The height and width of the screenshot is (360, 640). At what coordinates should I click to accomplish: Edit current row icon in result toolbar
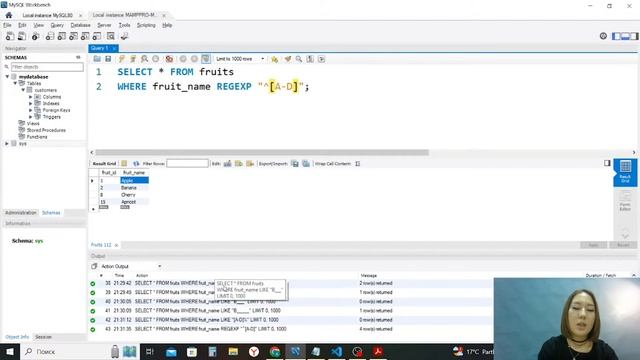coord(227,164)
